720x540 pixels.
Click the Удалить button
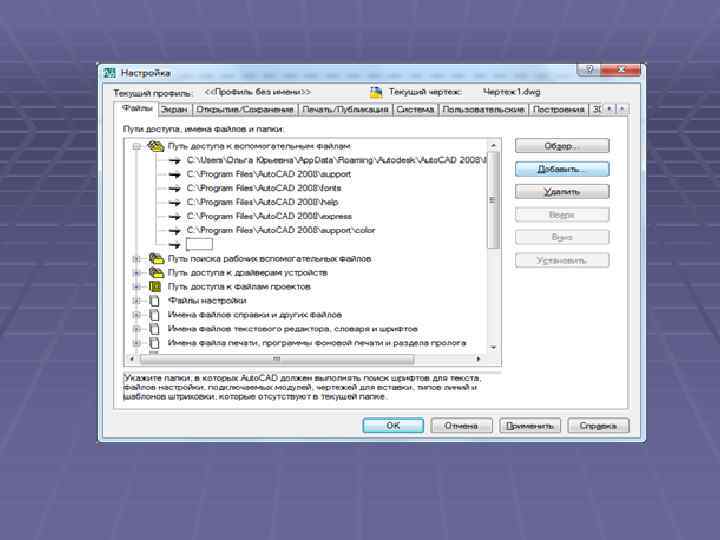tap(562, 191)
